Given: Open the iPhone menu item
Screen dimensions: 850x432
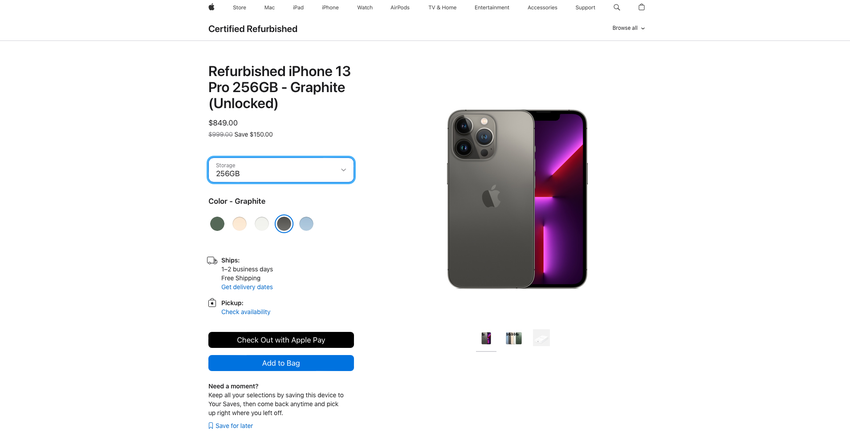Looking at the screenshot, I should [330, 7].
